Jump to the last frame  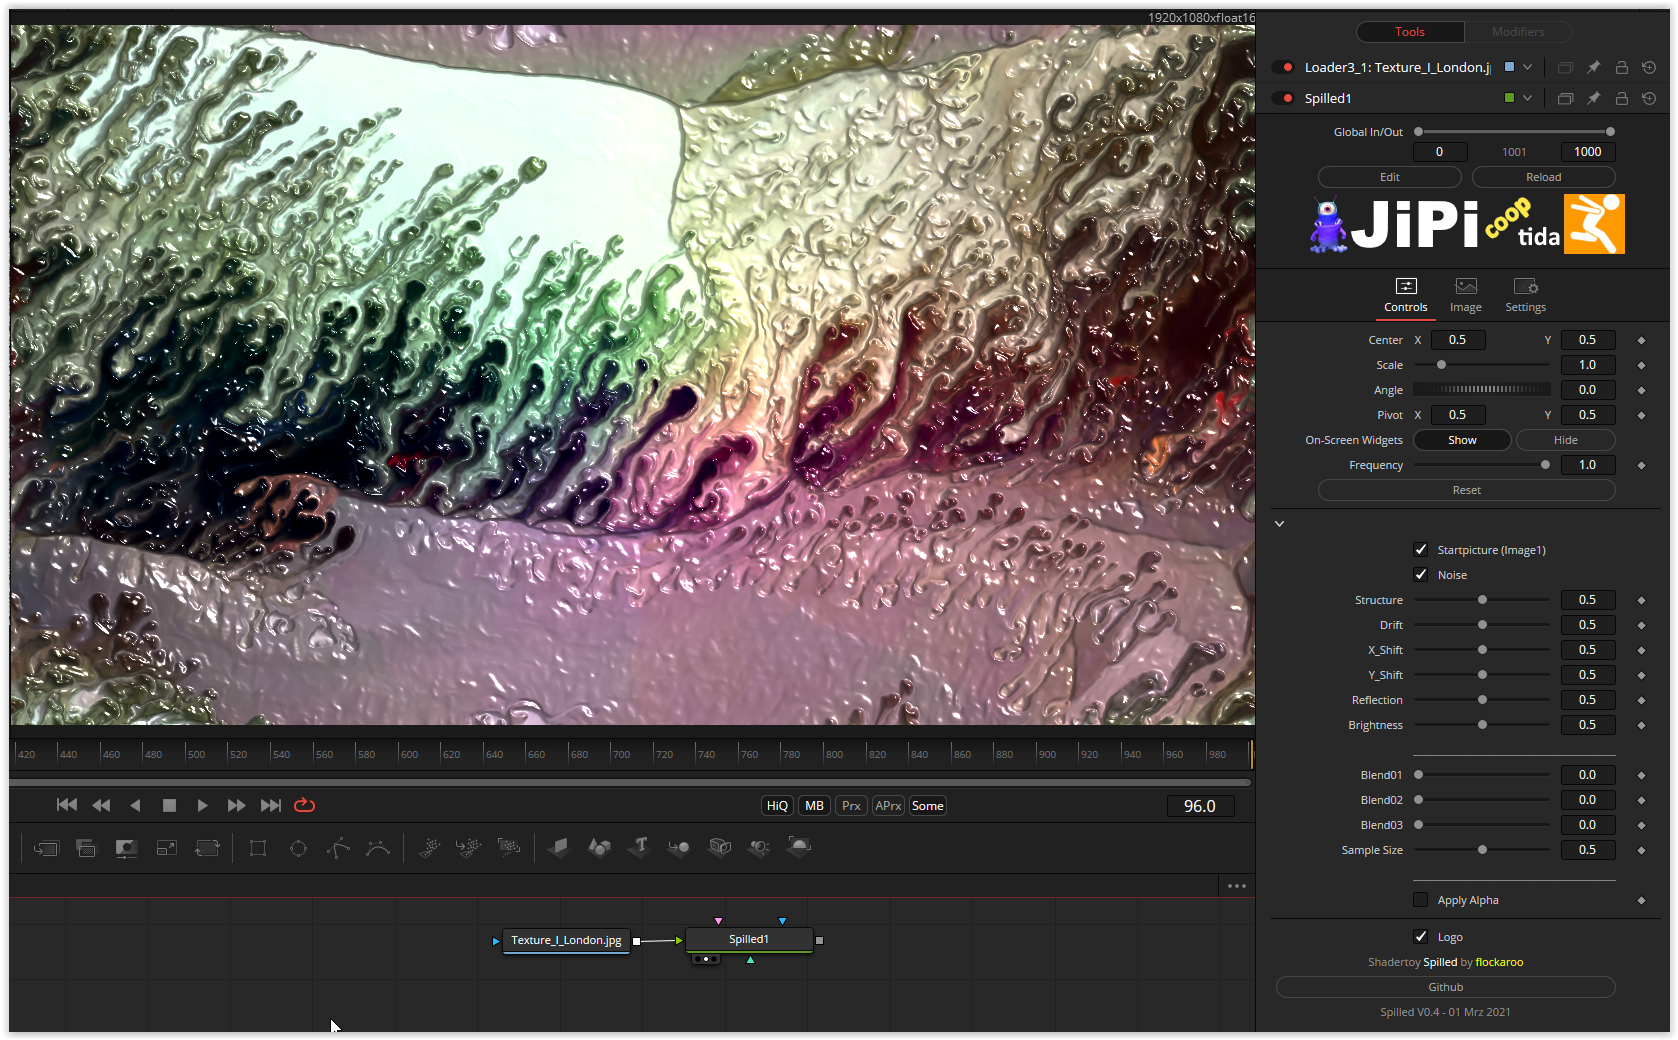(x=271, y=805)
